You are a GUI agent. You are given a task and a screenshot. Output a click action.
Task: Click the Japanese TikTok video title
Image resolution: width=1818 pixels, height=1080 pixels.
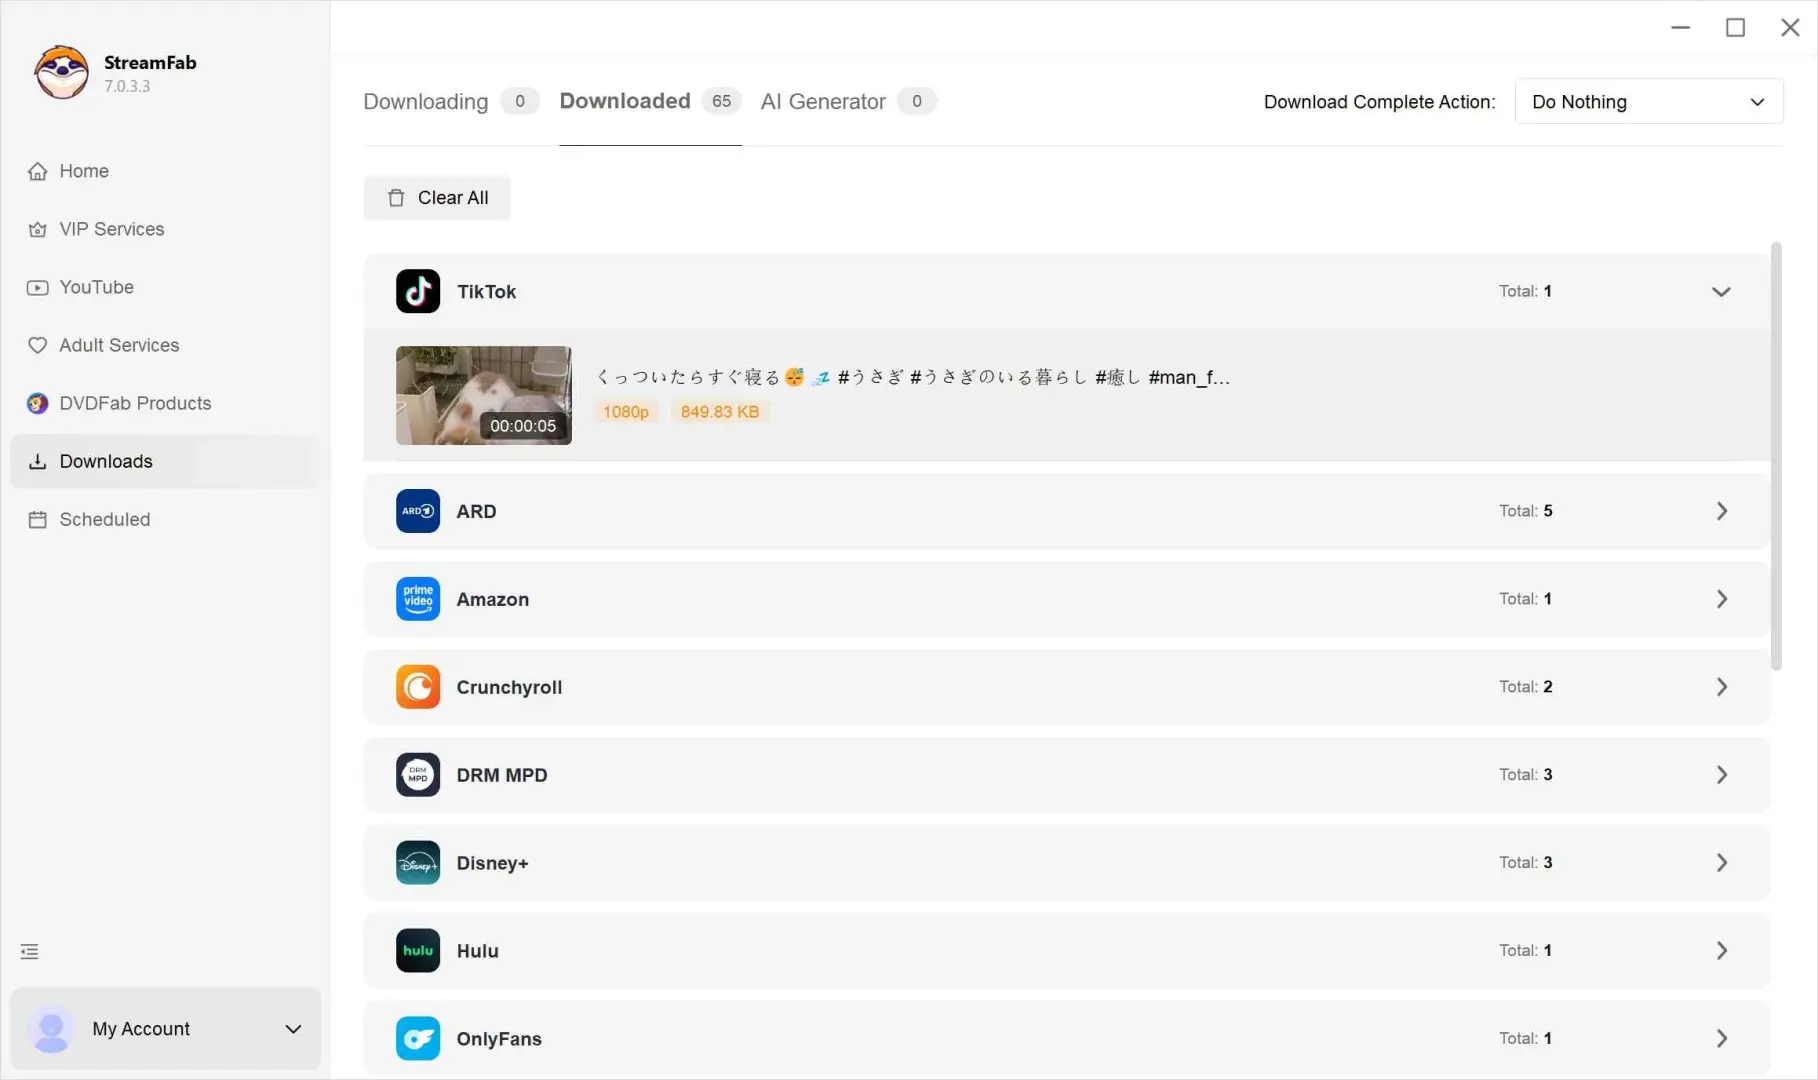913,377
